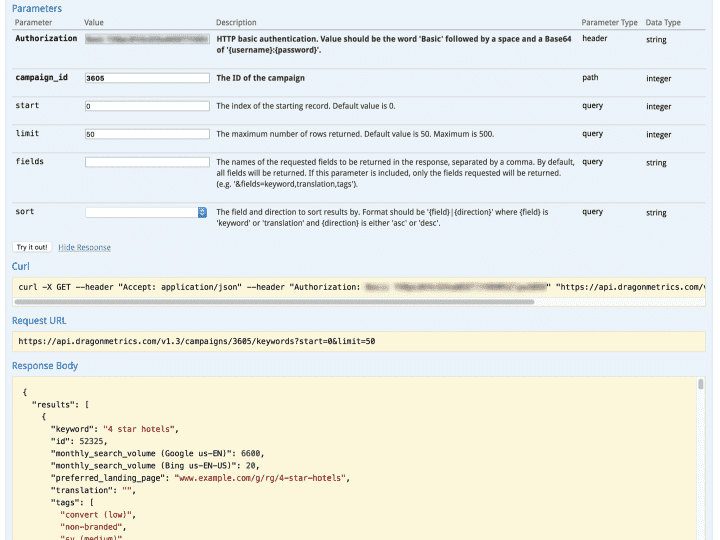Image resolution: width=720 pixels, height=540 pixels.
Task: Click the 'Try it out!' button
Action: [x=31, y=247]
